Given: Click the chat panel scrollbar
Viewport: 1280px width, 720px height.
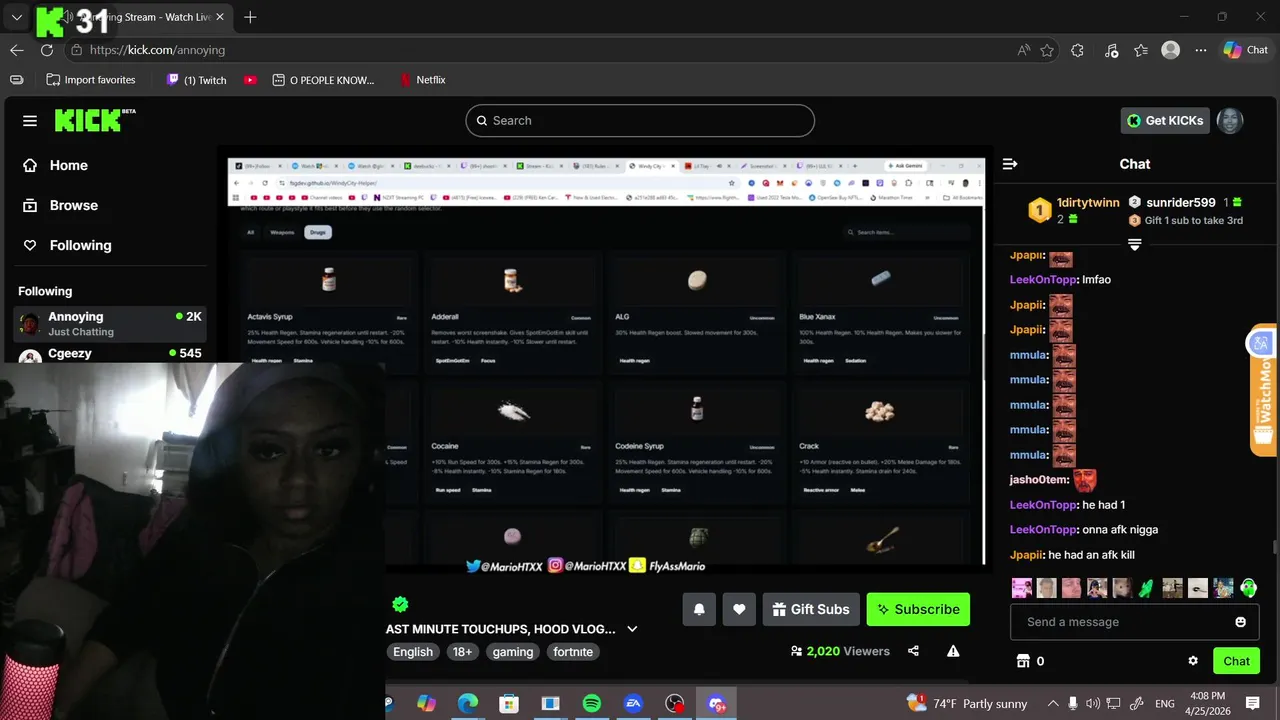Looking at the screenshot, I should click(1274, 546).
